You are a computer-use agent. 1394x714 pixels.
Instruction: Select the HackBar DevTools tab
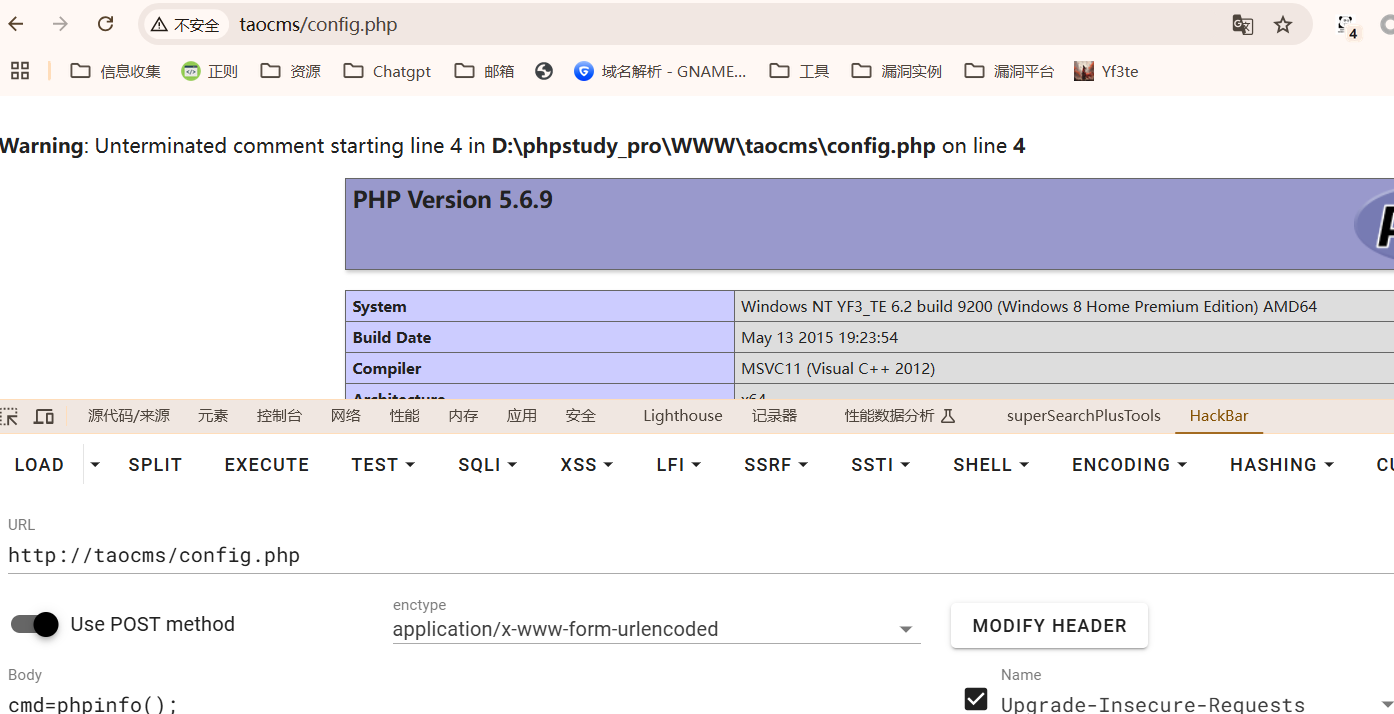tap(1219, 416)
